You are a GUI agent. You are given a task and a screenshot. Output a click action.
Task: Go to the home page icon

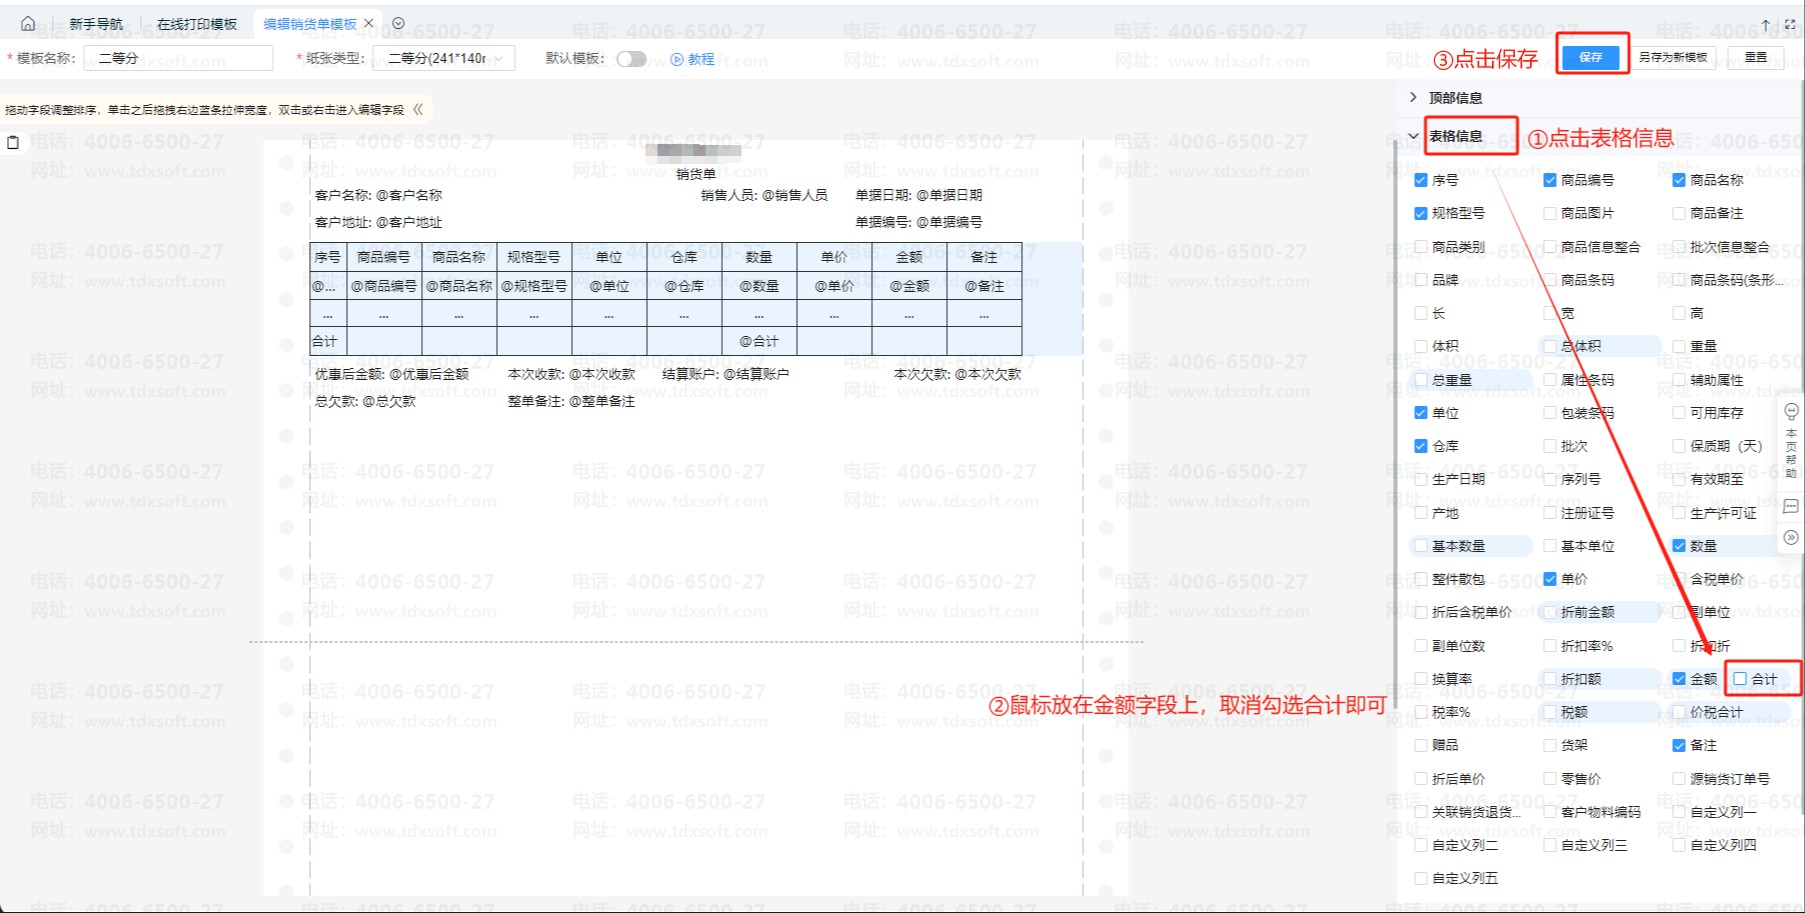coord(27,23)
